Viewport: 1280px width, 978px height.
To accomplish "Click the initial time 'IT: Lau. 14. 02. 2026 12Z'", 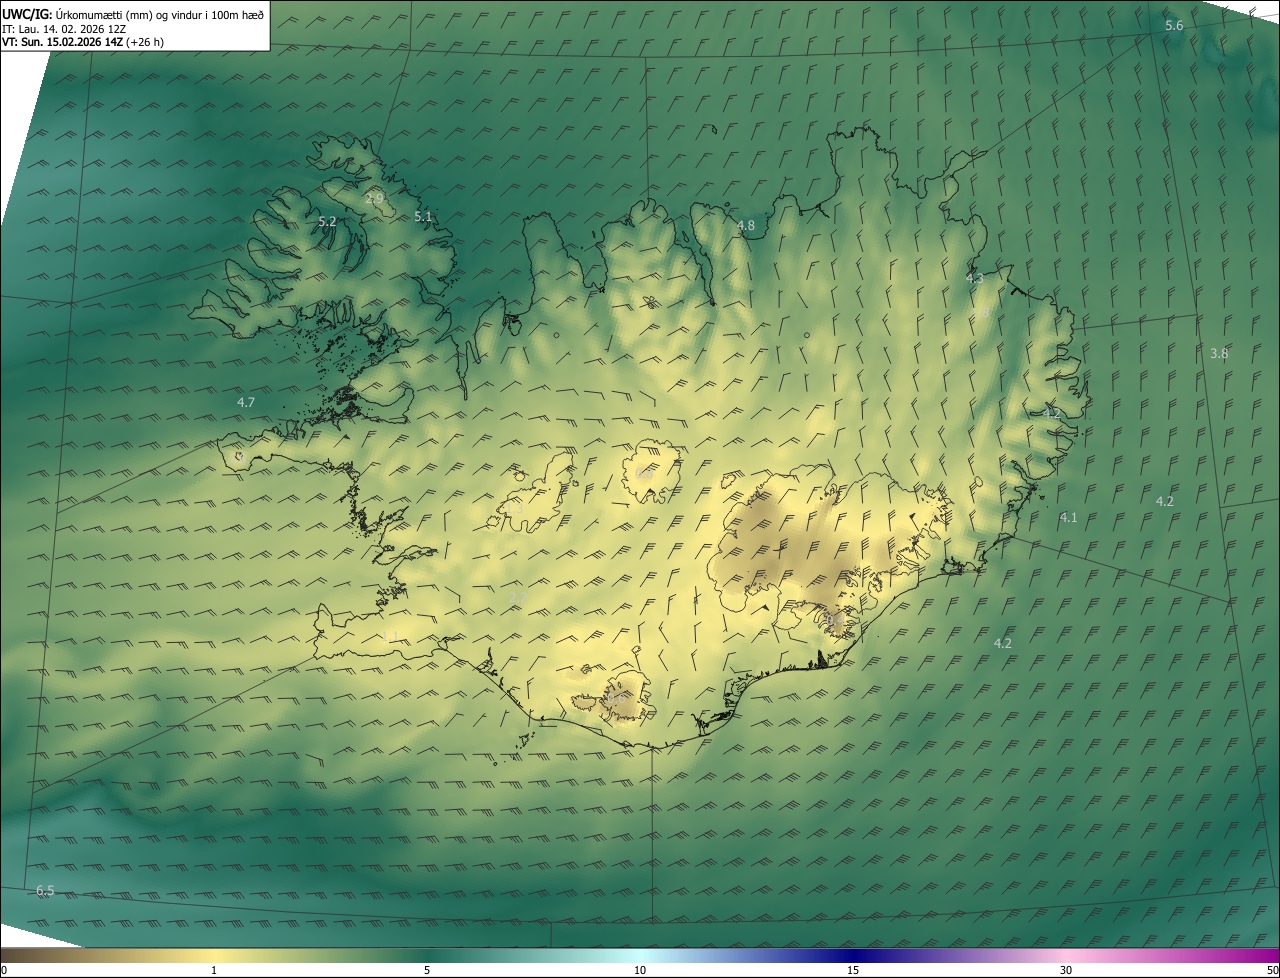I will (64, 29).
